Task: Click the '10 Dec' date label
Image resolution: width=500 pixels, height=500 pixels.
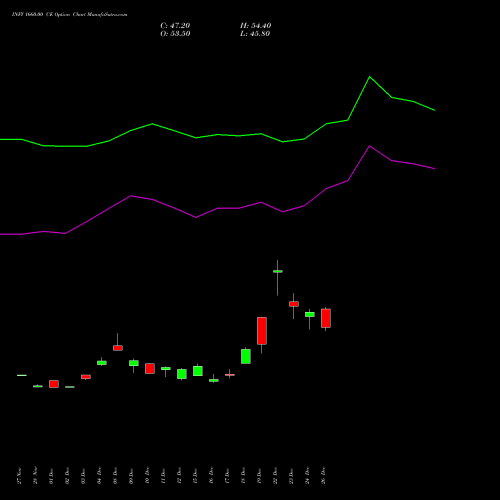Action: click(x=147, y=476)
